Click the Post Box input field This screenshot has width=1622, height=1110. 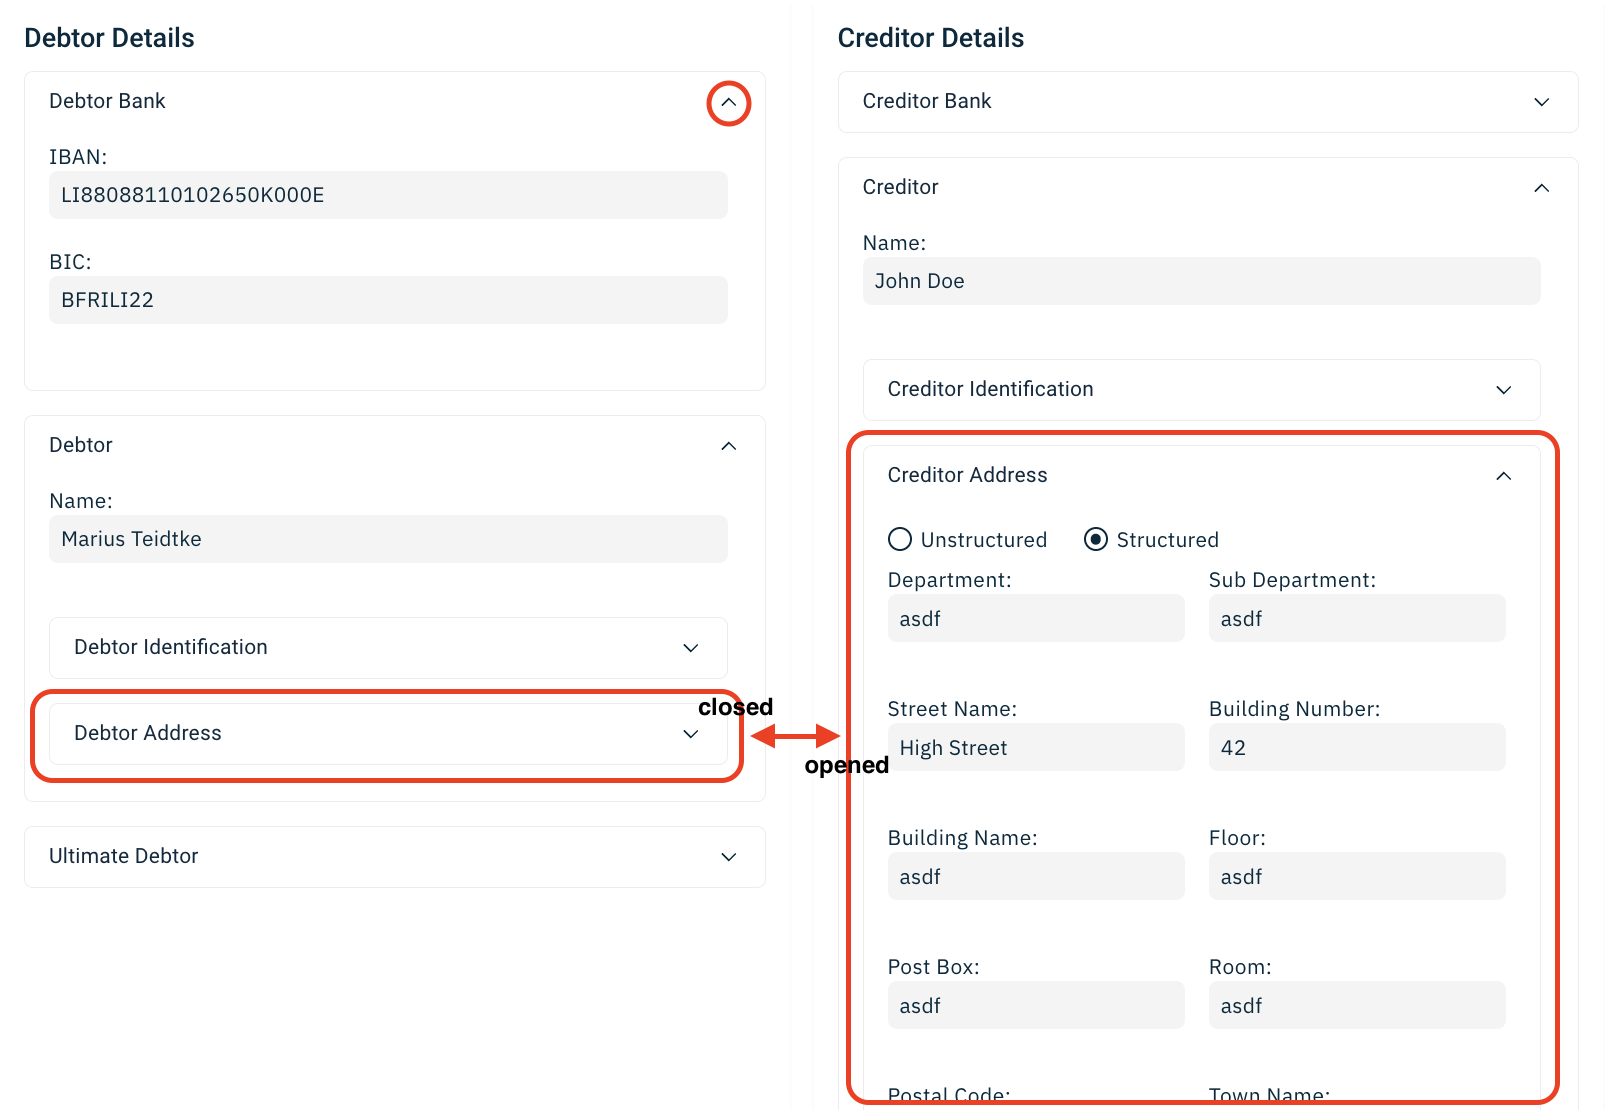[1035, 1006]
